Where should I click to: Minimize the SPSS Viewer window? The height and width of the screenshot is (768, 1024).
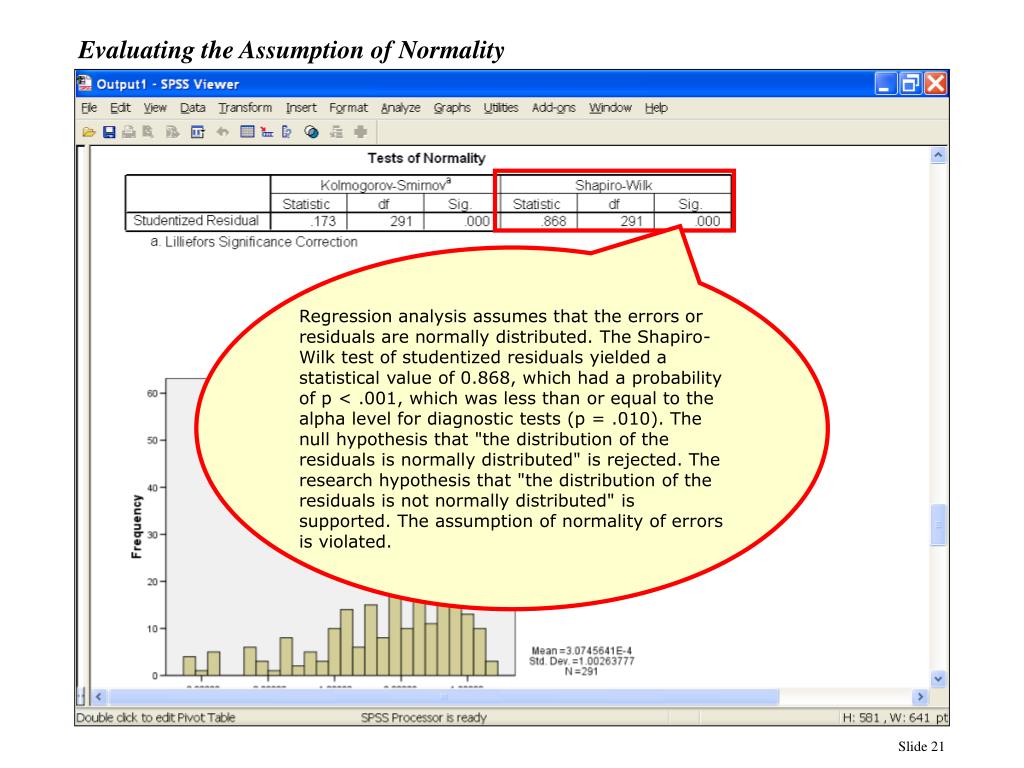[x=886, y=84]
